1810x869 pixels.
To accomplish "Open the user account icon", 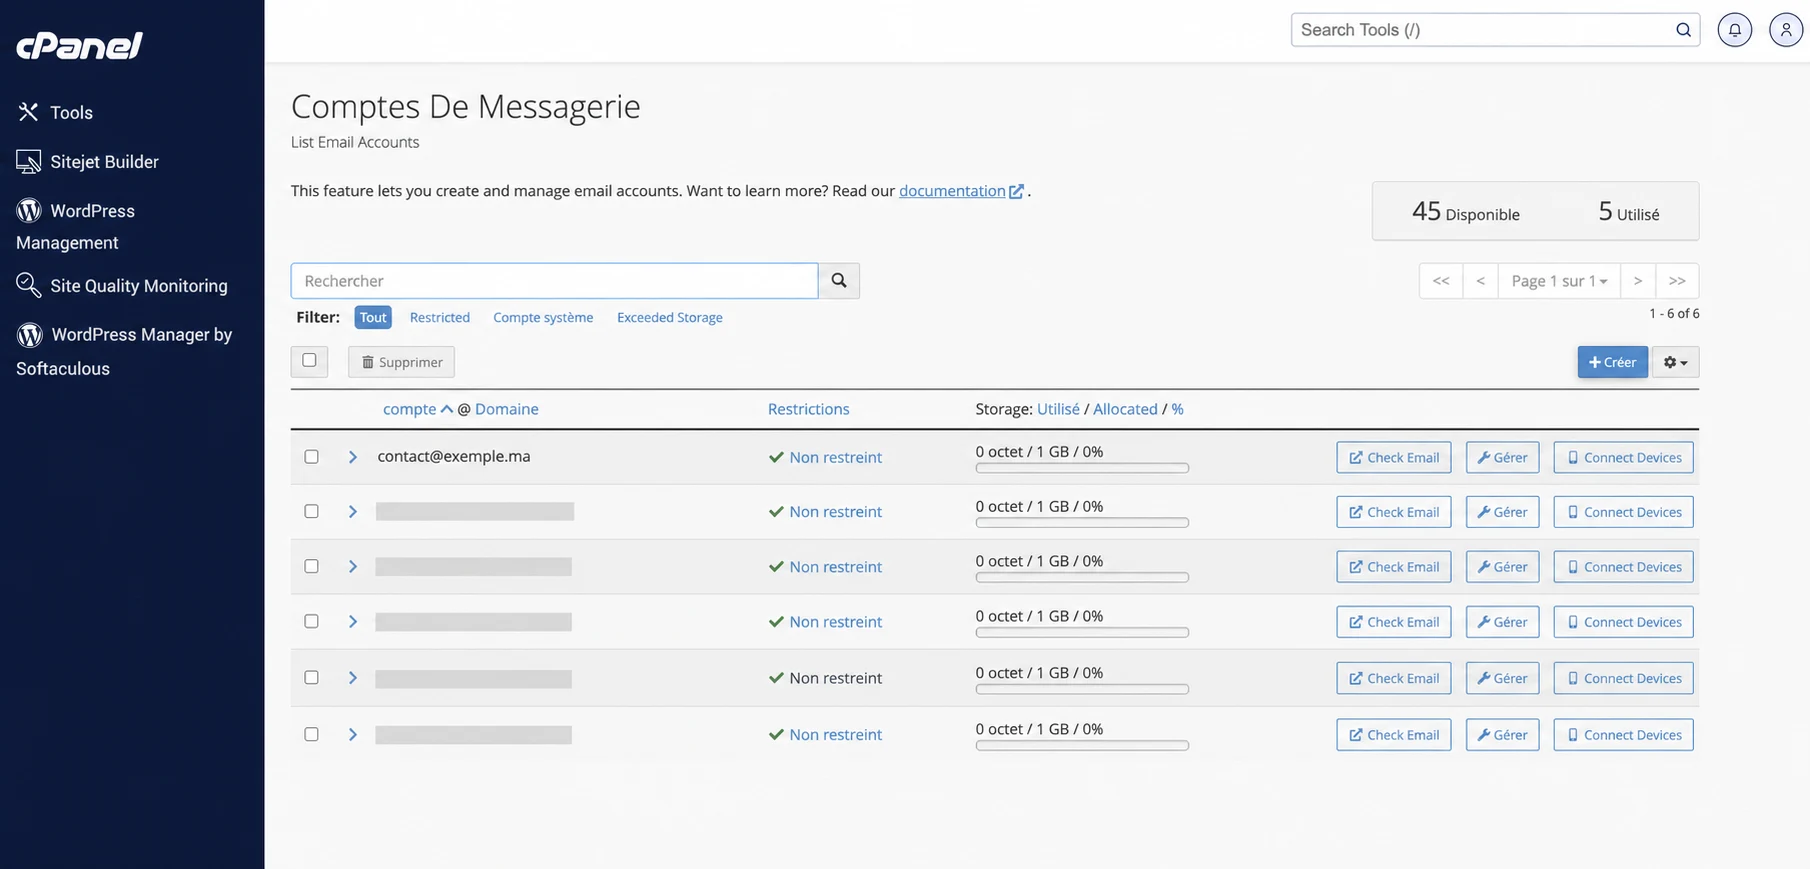I will pyautogui.click(x=1786, y=30).
